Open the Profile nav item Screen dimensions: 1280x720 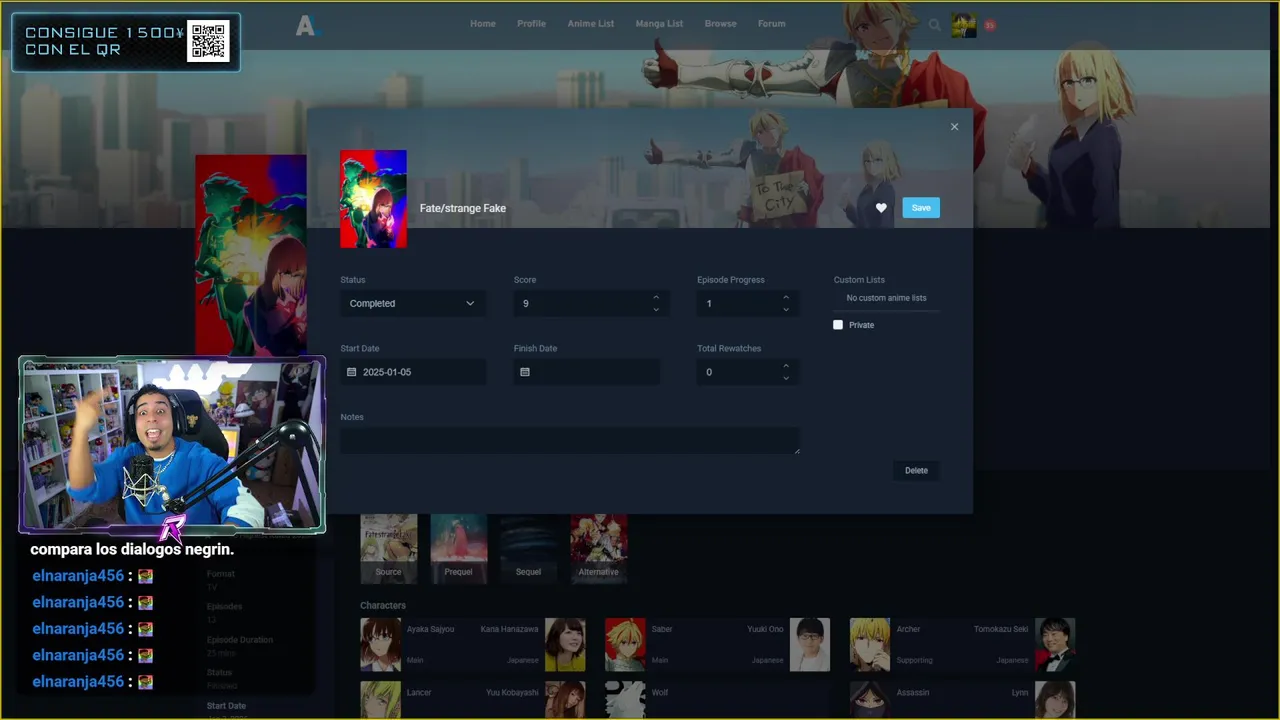point(531,24)
